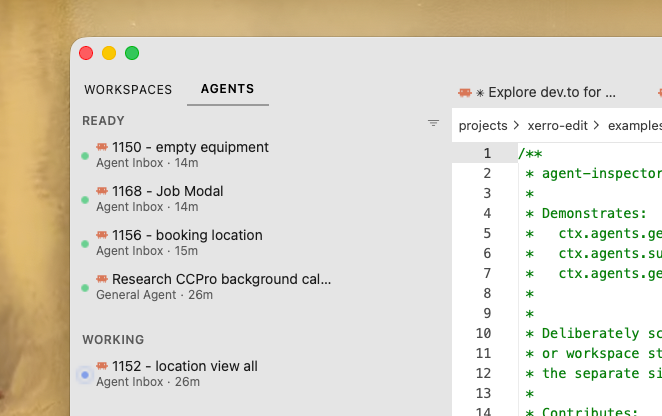Open the filter icon beside READY

pos(433,123)
